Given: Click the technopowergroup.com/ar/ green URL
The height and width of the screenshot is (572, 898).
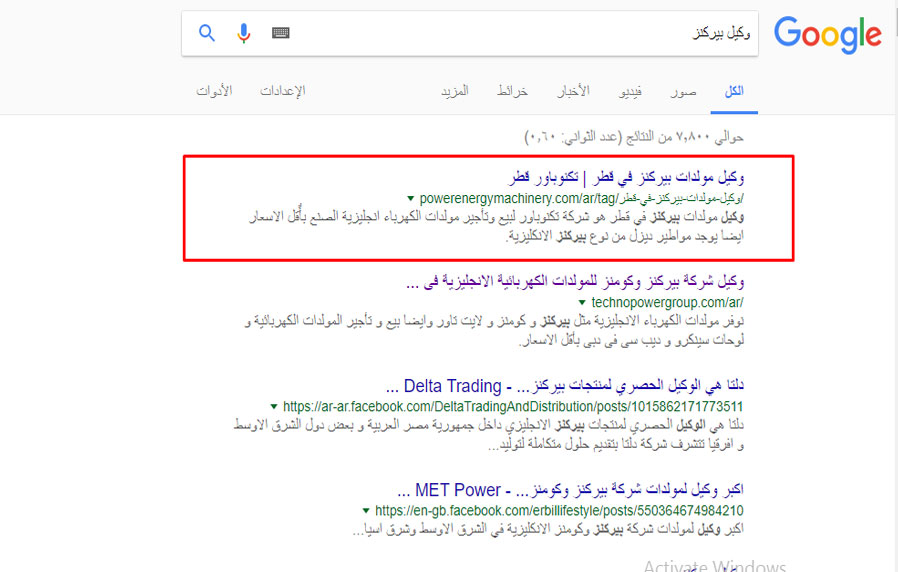Looking at the screenshot, I should click(667, 302).
